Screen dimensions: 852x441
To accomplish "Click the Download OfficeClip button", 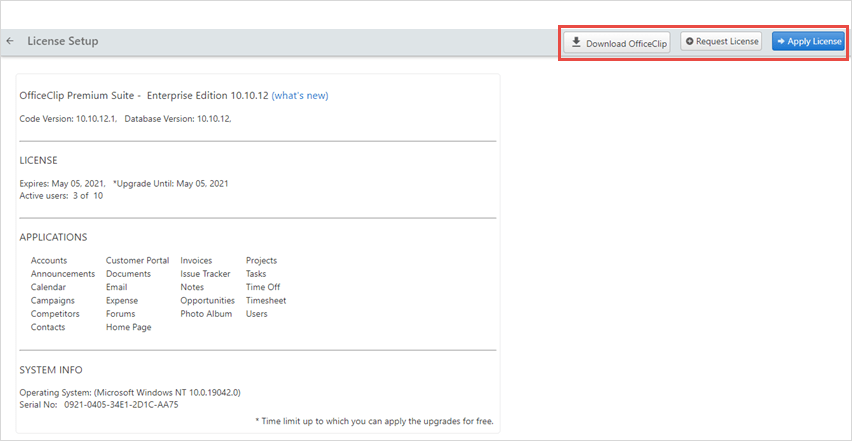I will click(616, 42).
